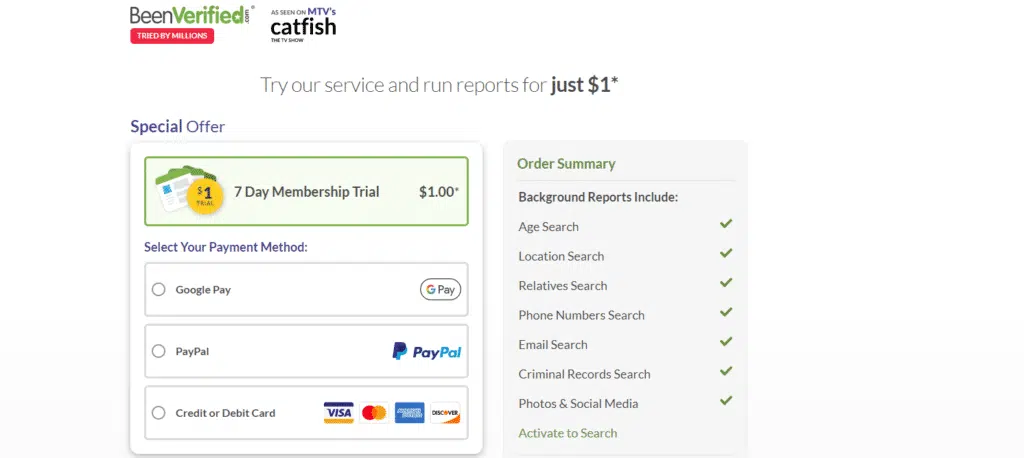Choose the Credit or Debit Card radio button
1024x458 pixels.
click(158, 413)
